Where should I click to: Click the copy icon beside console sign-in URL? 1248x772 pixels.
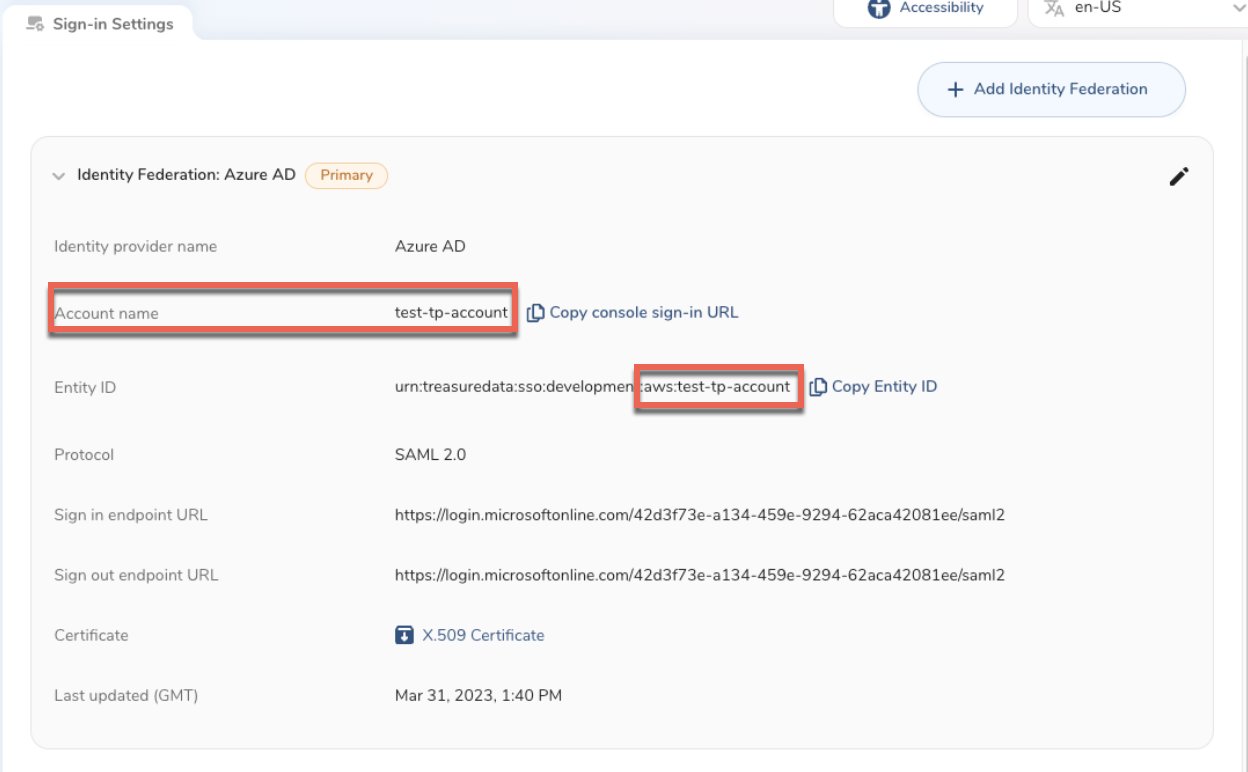[535, 313]
